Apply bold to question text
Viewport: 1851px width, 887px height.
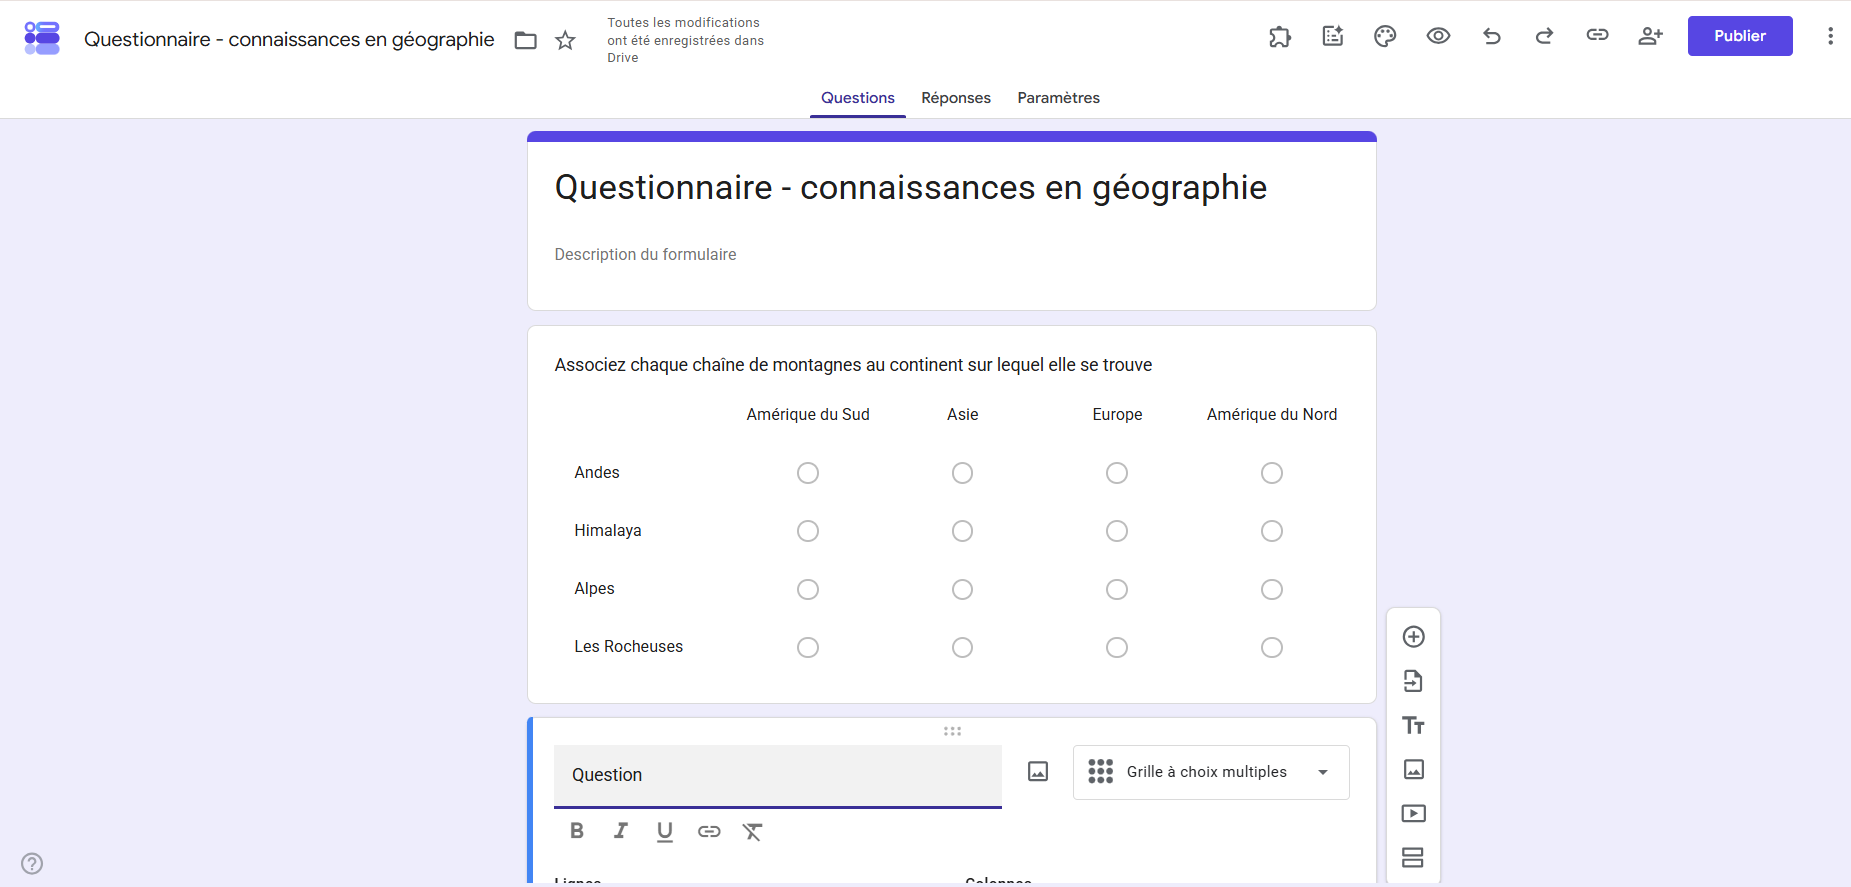tap(577, 830)
